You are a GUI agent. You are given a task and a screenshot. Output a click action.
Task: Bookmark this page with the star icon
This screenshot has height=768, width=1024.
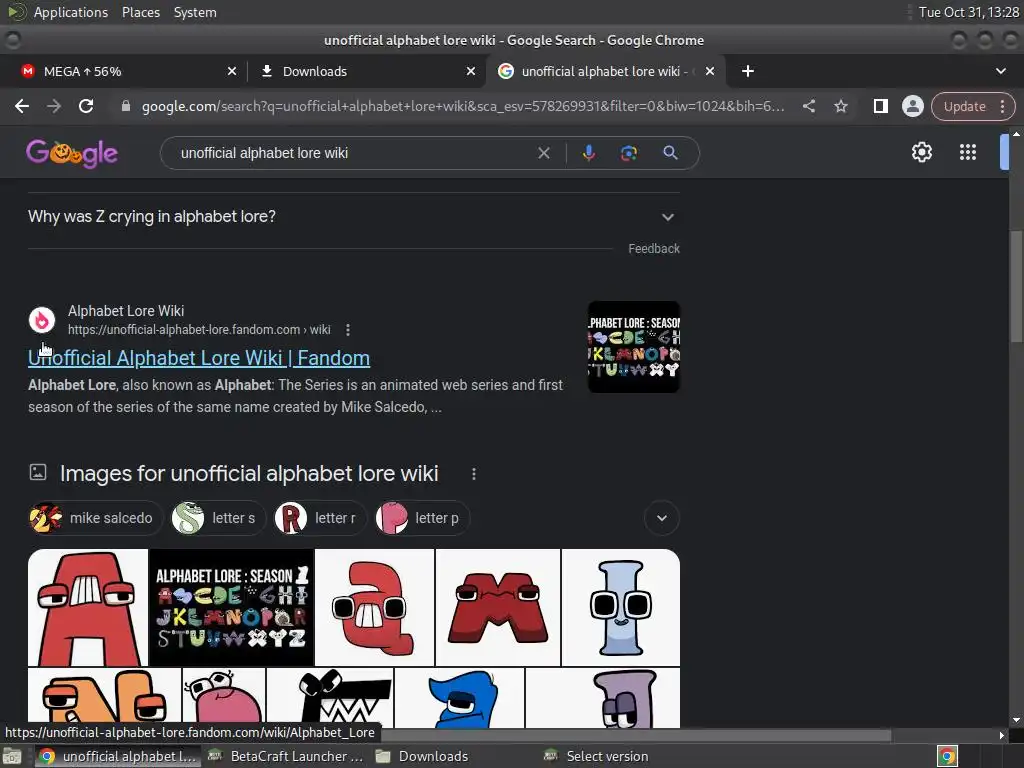841,106
